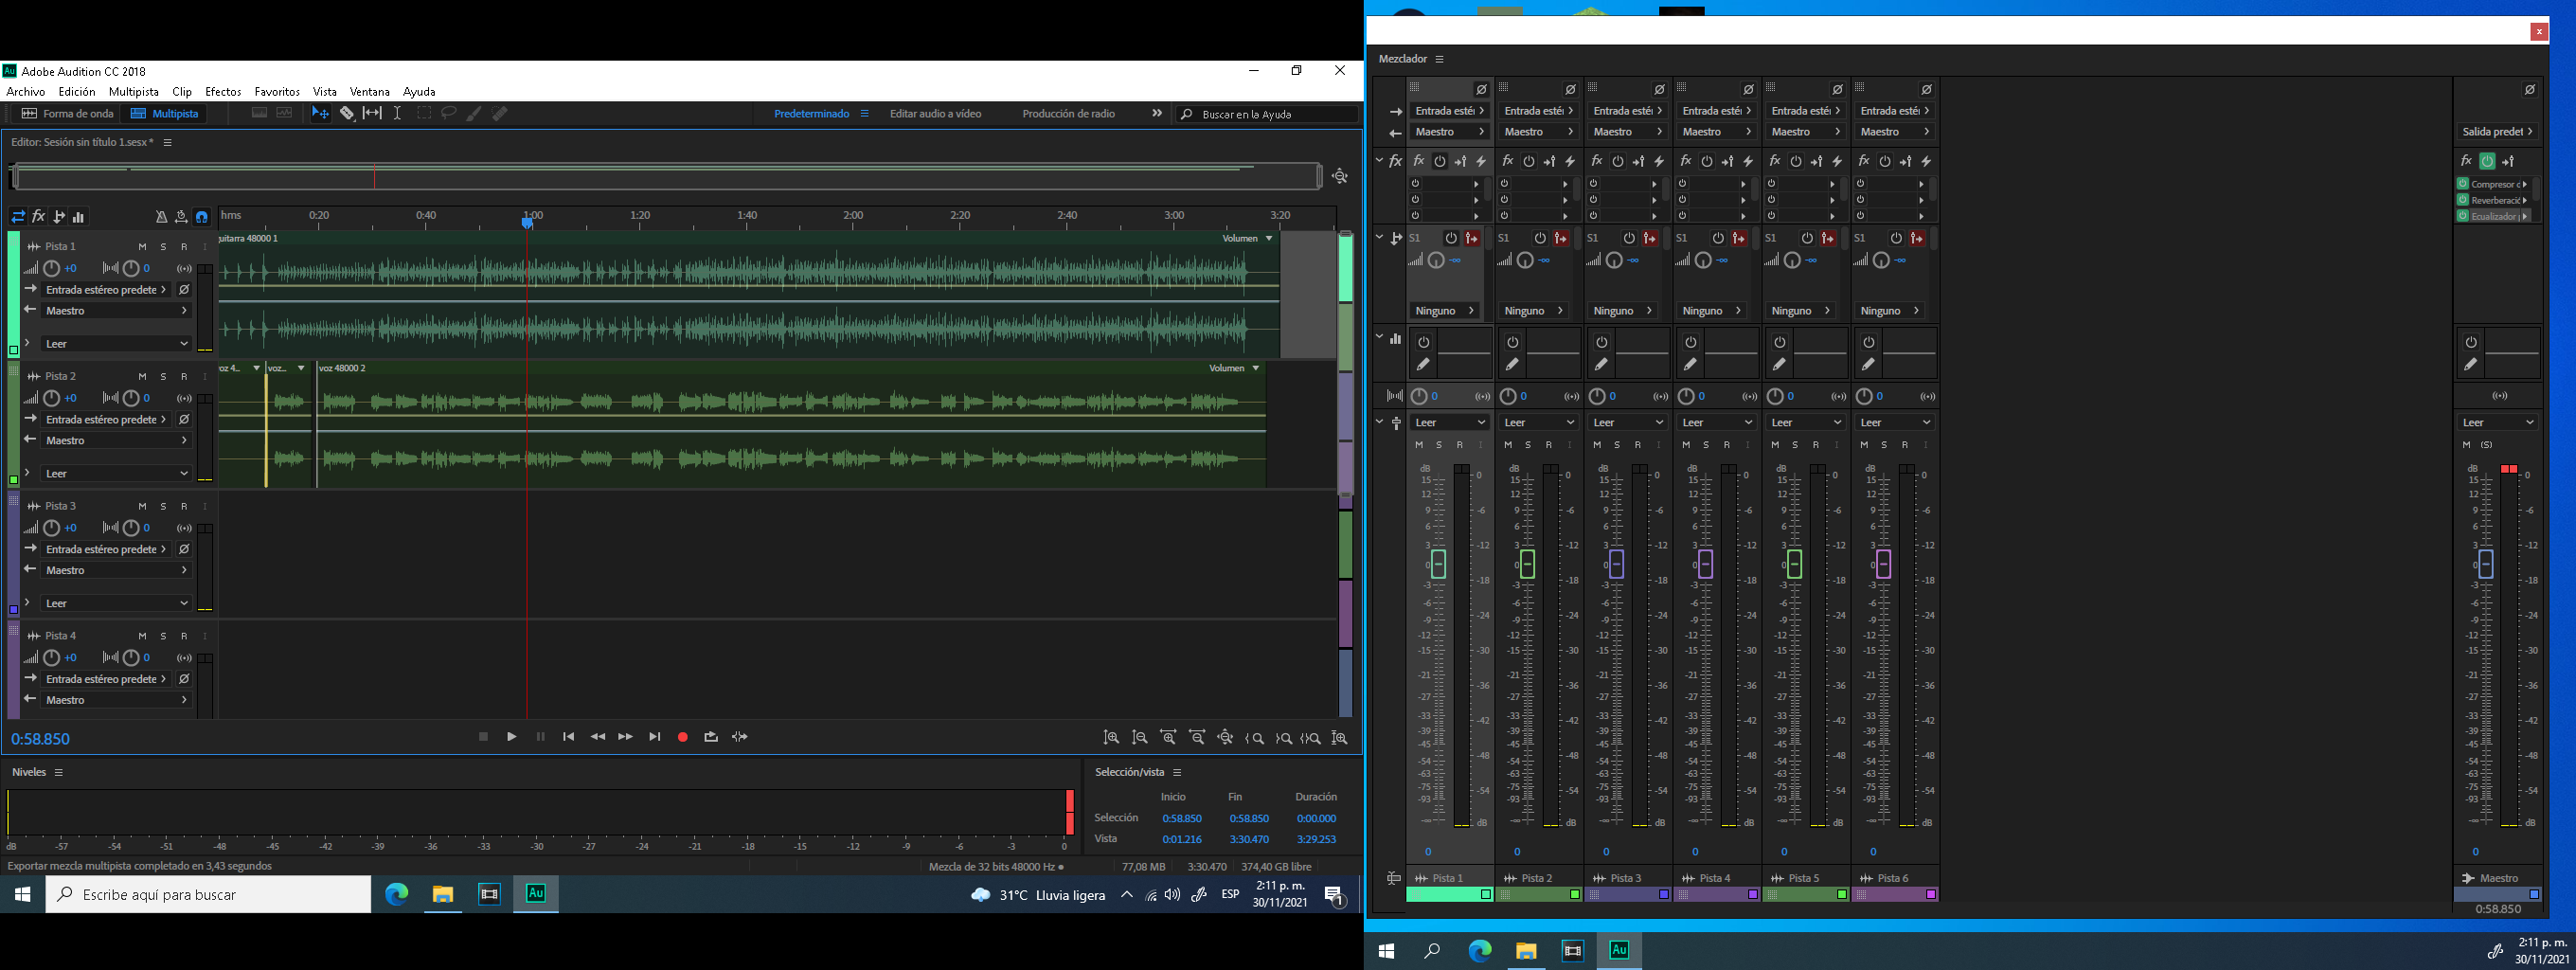Adjust Pista 1 volume knob in editor
The height and width of the screenshot is (970, 2576).
(x=51, y=269)
